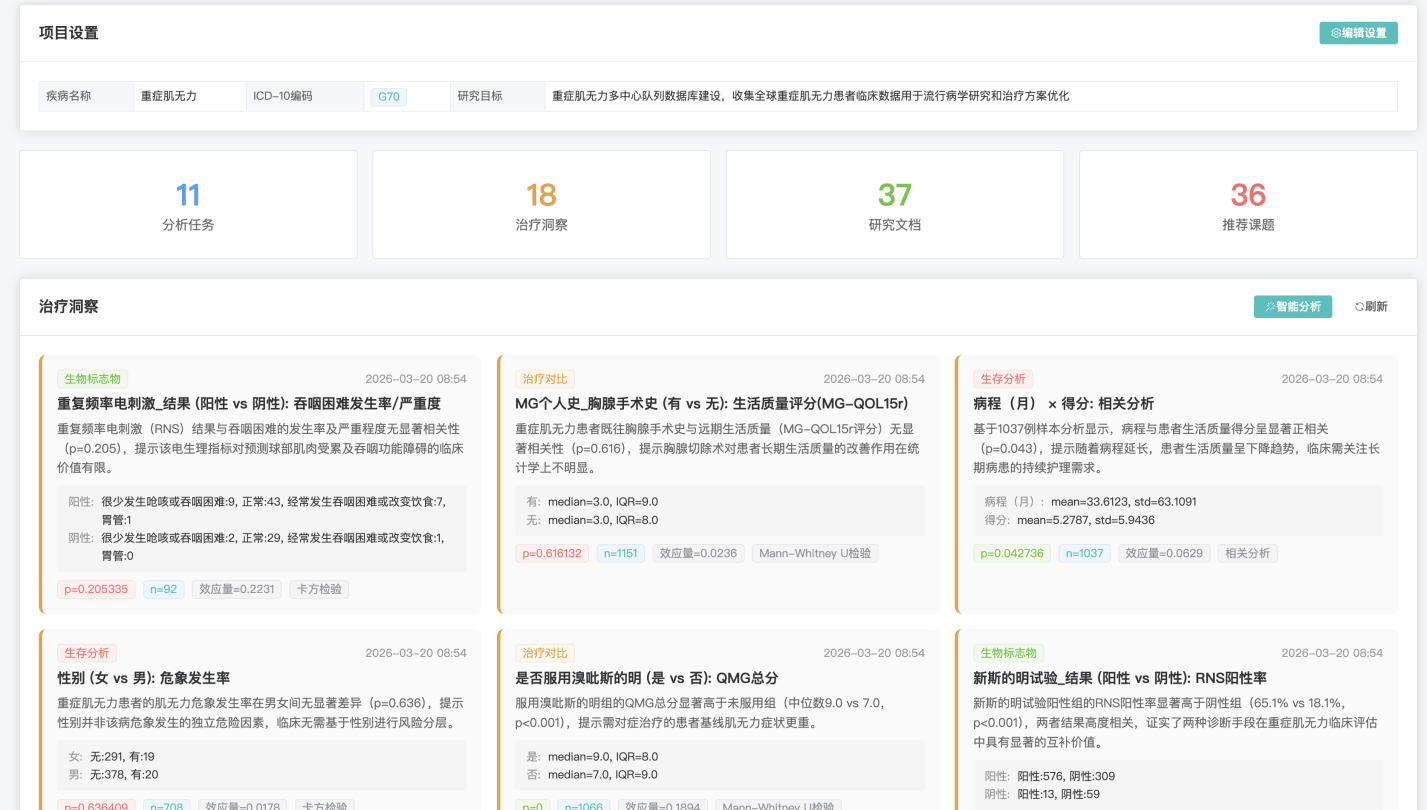The height and width of the screenshot is (810, 1427).
Task: Click the gear icon in 编辑设置
Action: (1336, 33)
